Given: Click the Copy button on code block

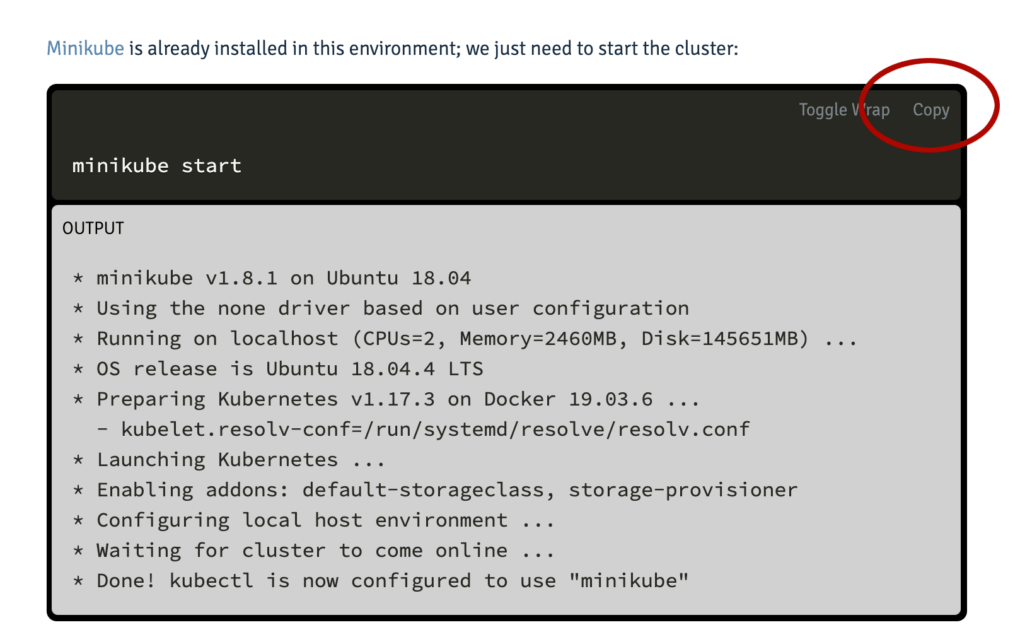Looking at the screenshot, I should pos(931,110).
